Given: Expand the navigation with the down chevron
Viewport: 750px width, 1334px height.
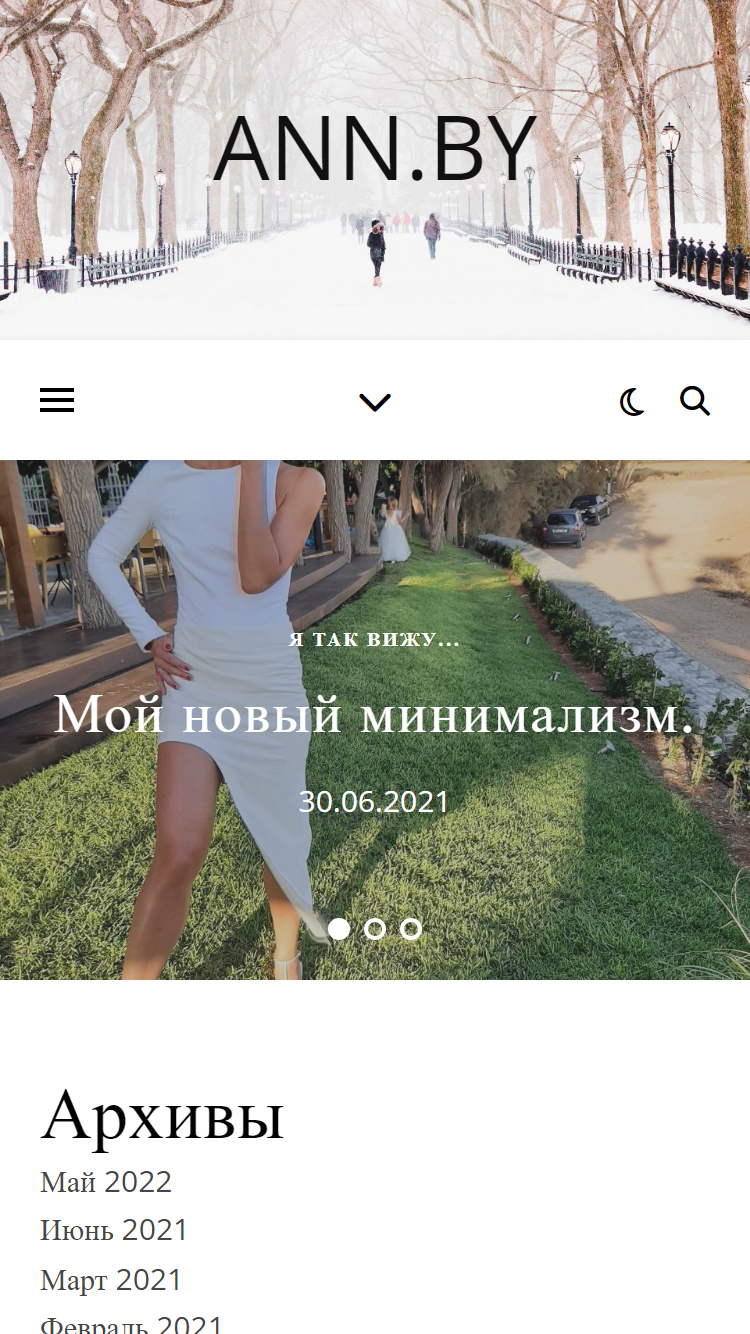Looking at the screenshot, I should (x=375, y=402).
